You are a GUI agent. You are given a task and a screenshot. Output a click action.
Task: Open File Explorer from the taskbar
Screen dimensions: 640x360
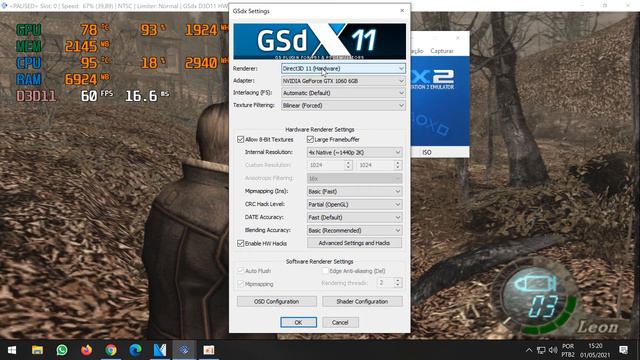(x=37, y=350)
